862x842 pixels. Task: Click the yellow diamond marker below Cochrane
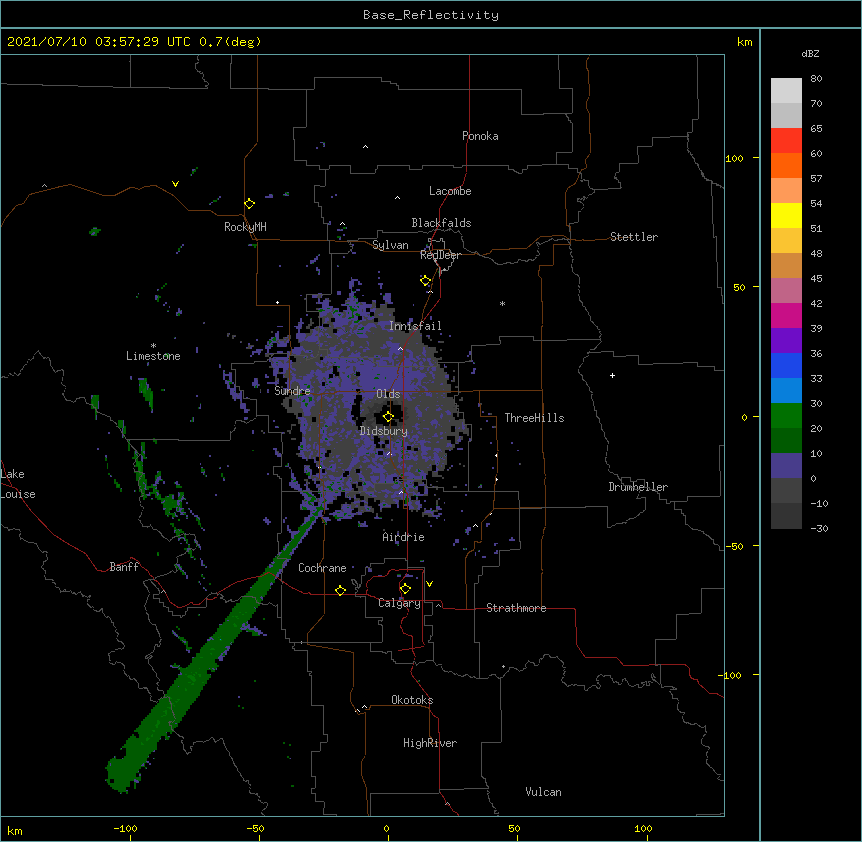tap(340, 590)
